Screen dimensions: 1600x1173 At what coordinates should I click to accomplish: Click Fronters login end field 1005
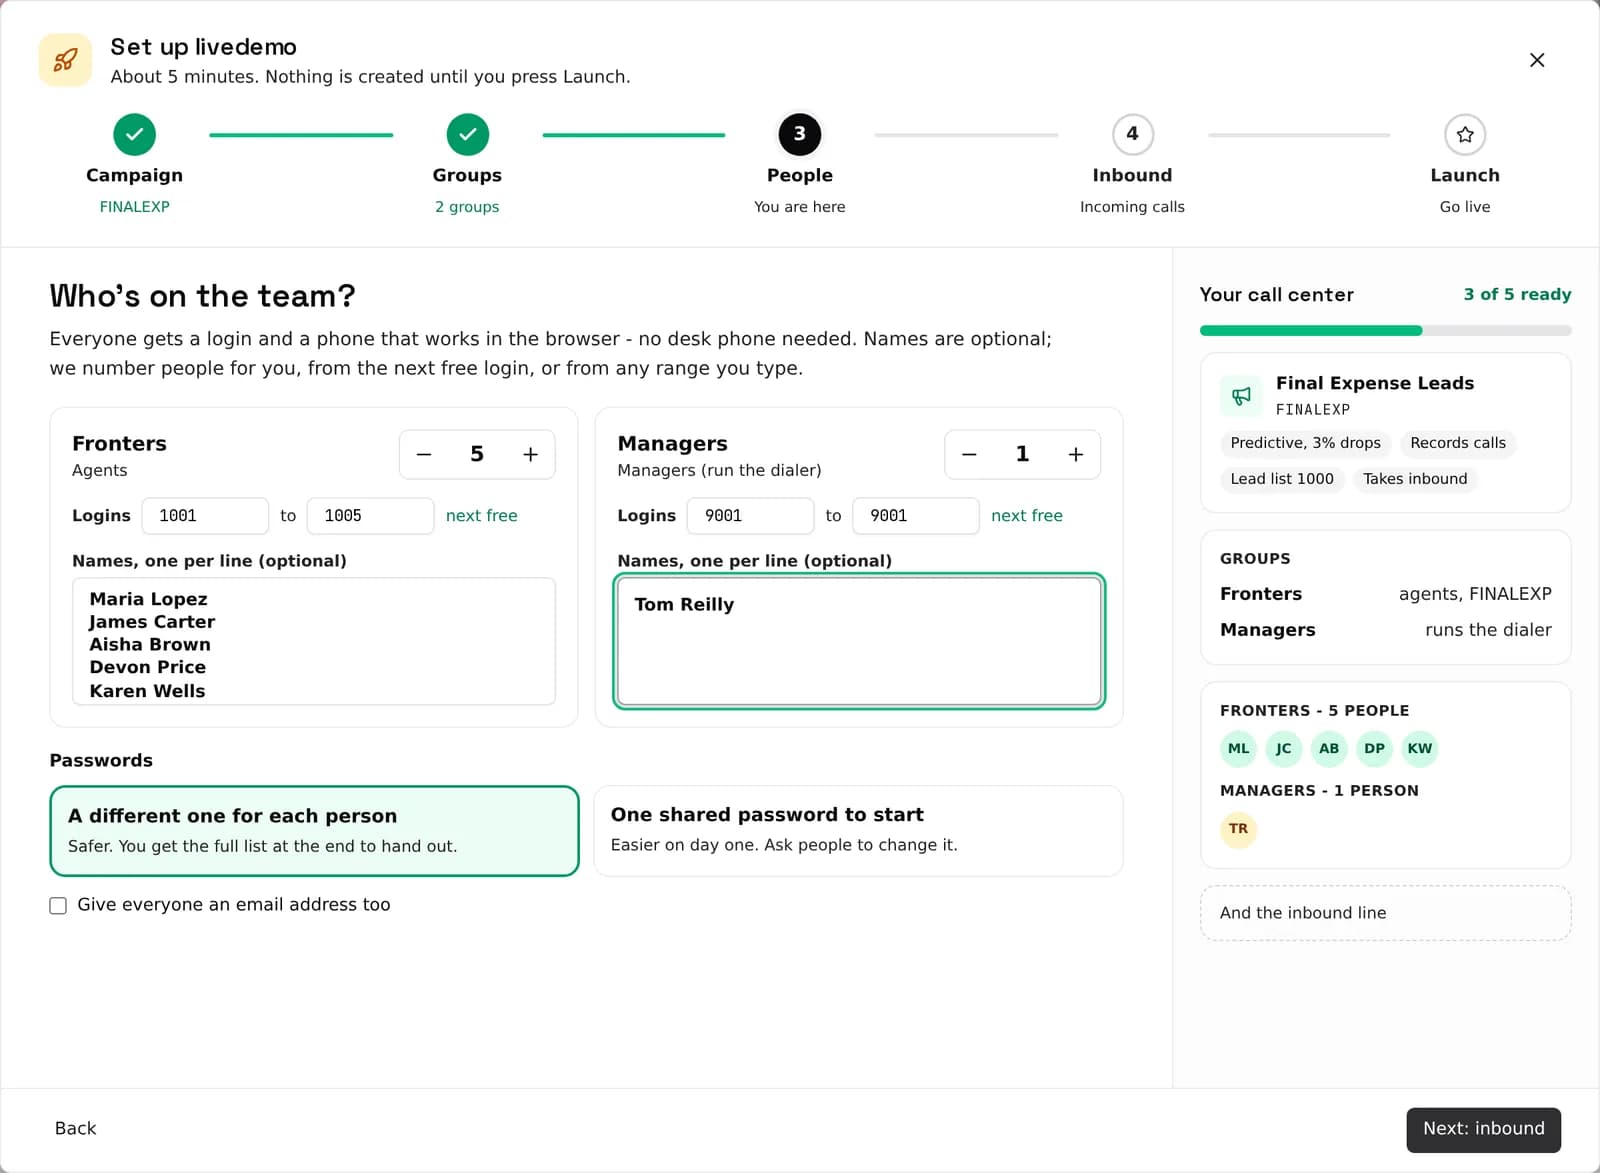point(370,516)
